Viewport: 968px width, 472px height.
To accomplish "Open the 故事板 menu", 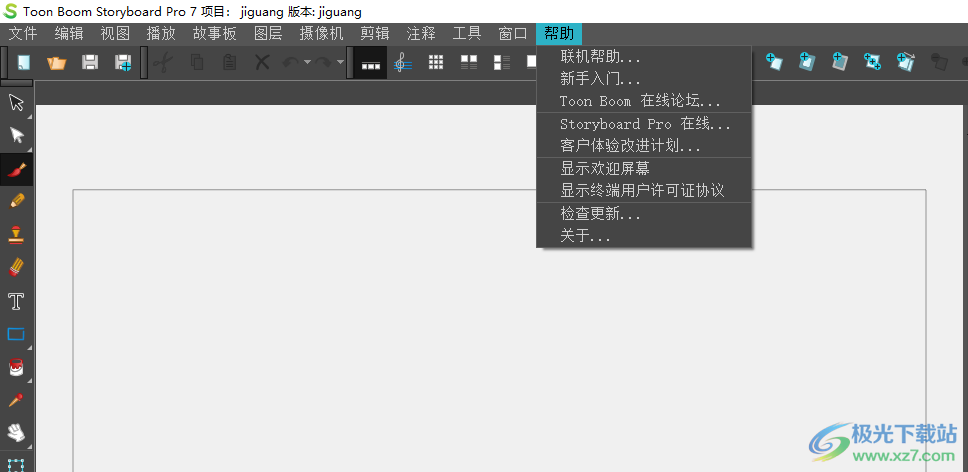I will pyautogui.click(x=214, y=33).
